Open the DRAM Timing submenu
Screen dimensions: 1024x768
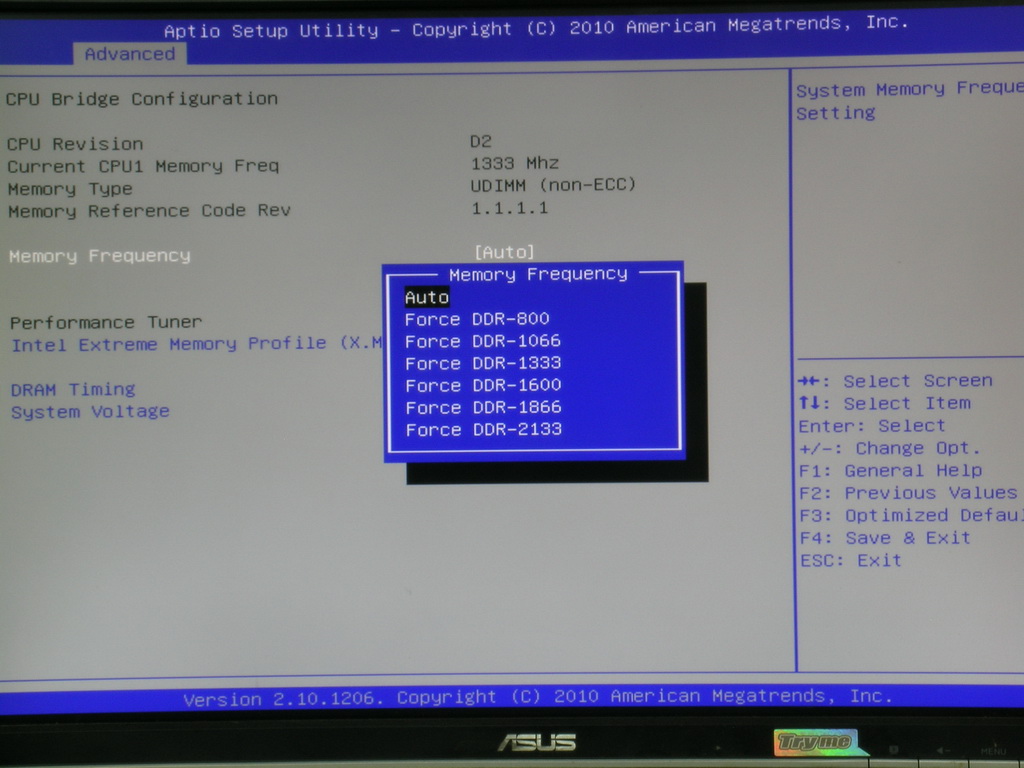point(73,390)
